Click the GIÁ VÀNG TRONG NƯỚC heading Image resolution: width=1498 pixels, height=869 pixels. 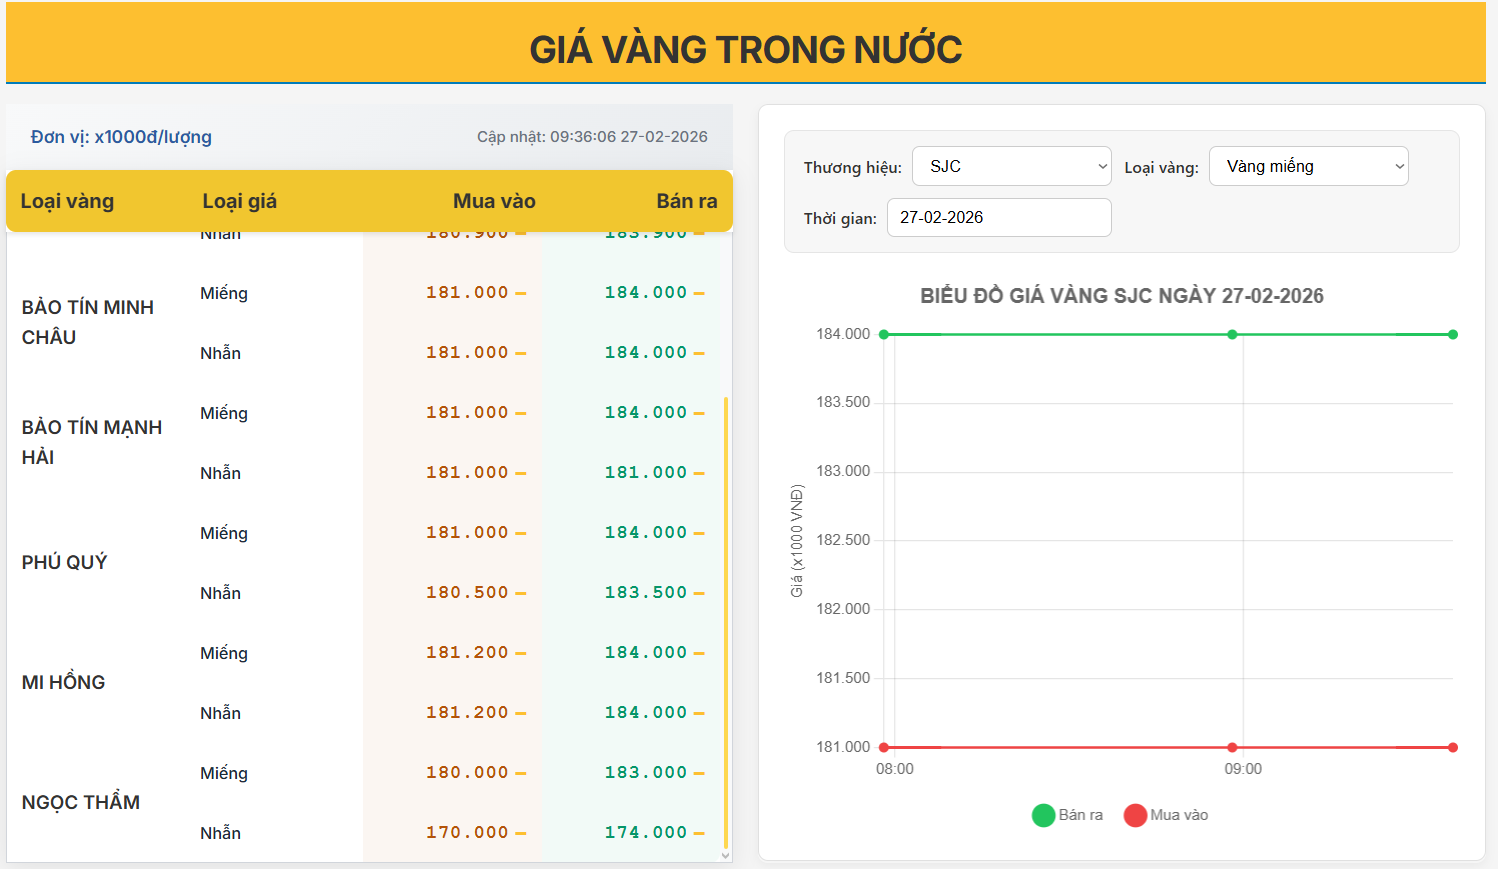pyautogui.click(x=746, y=49)
